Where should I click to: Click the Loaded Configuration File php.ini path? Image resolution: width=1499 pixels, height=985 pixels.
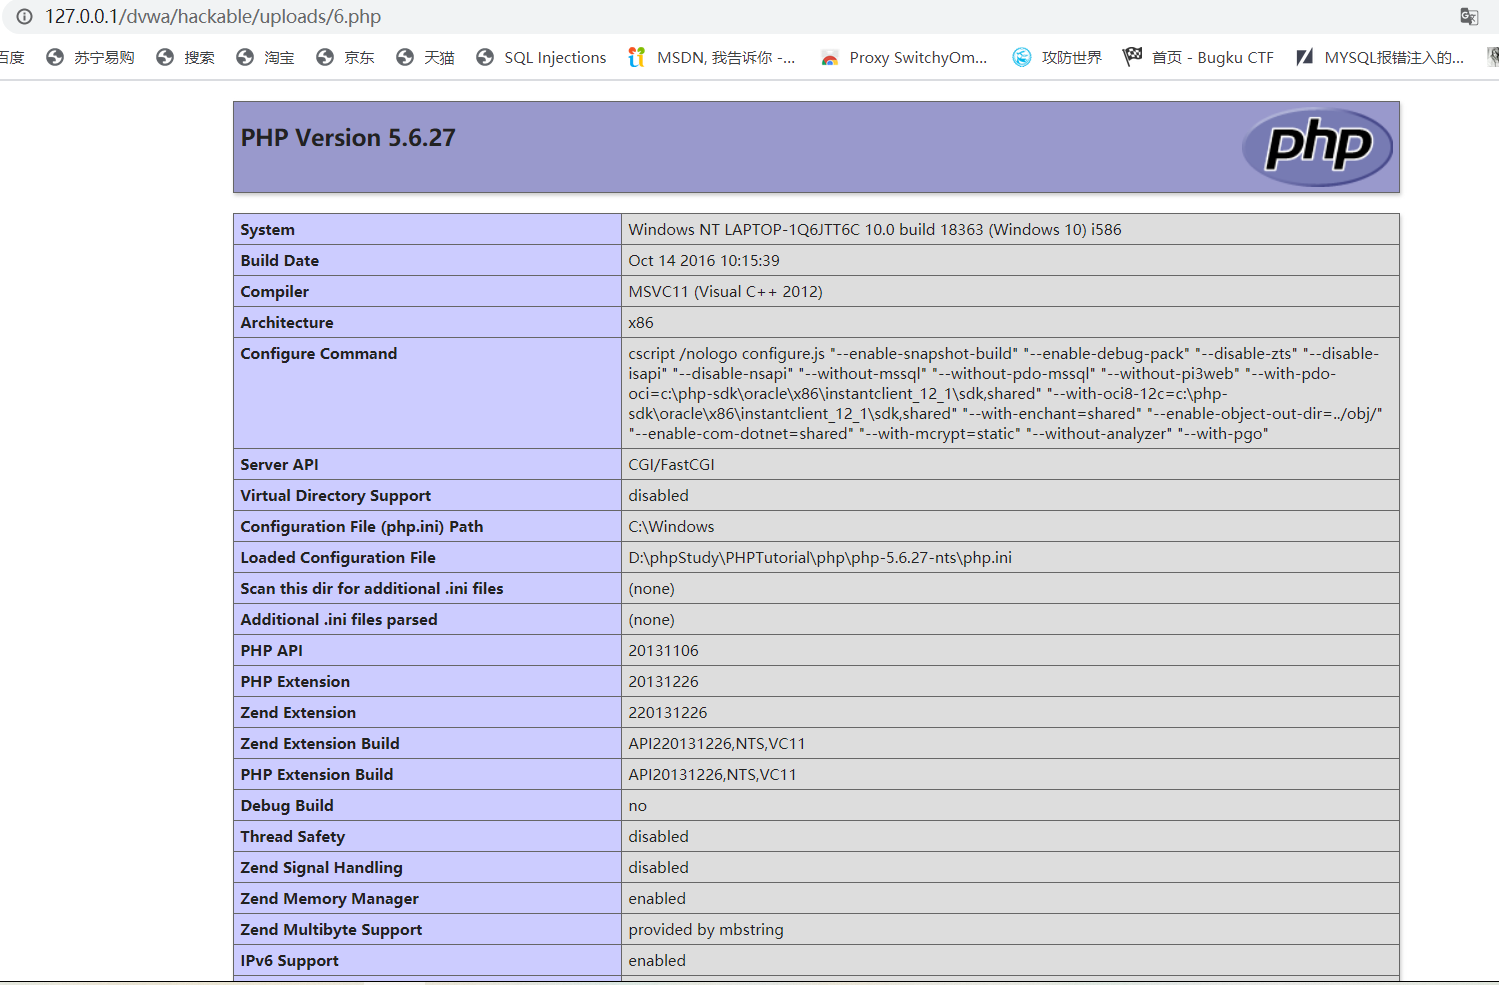coord(819,558)
